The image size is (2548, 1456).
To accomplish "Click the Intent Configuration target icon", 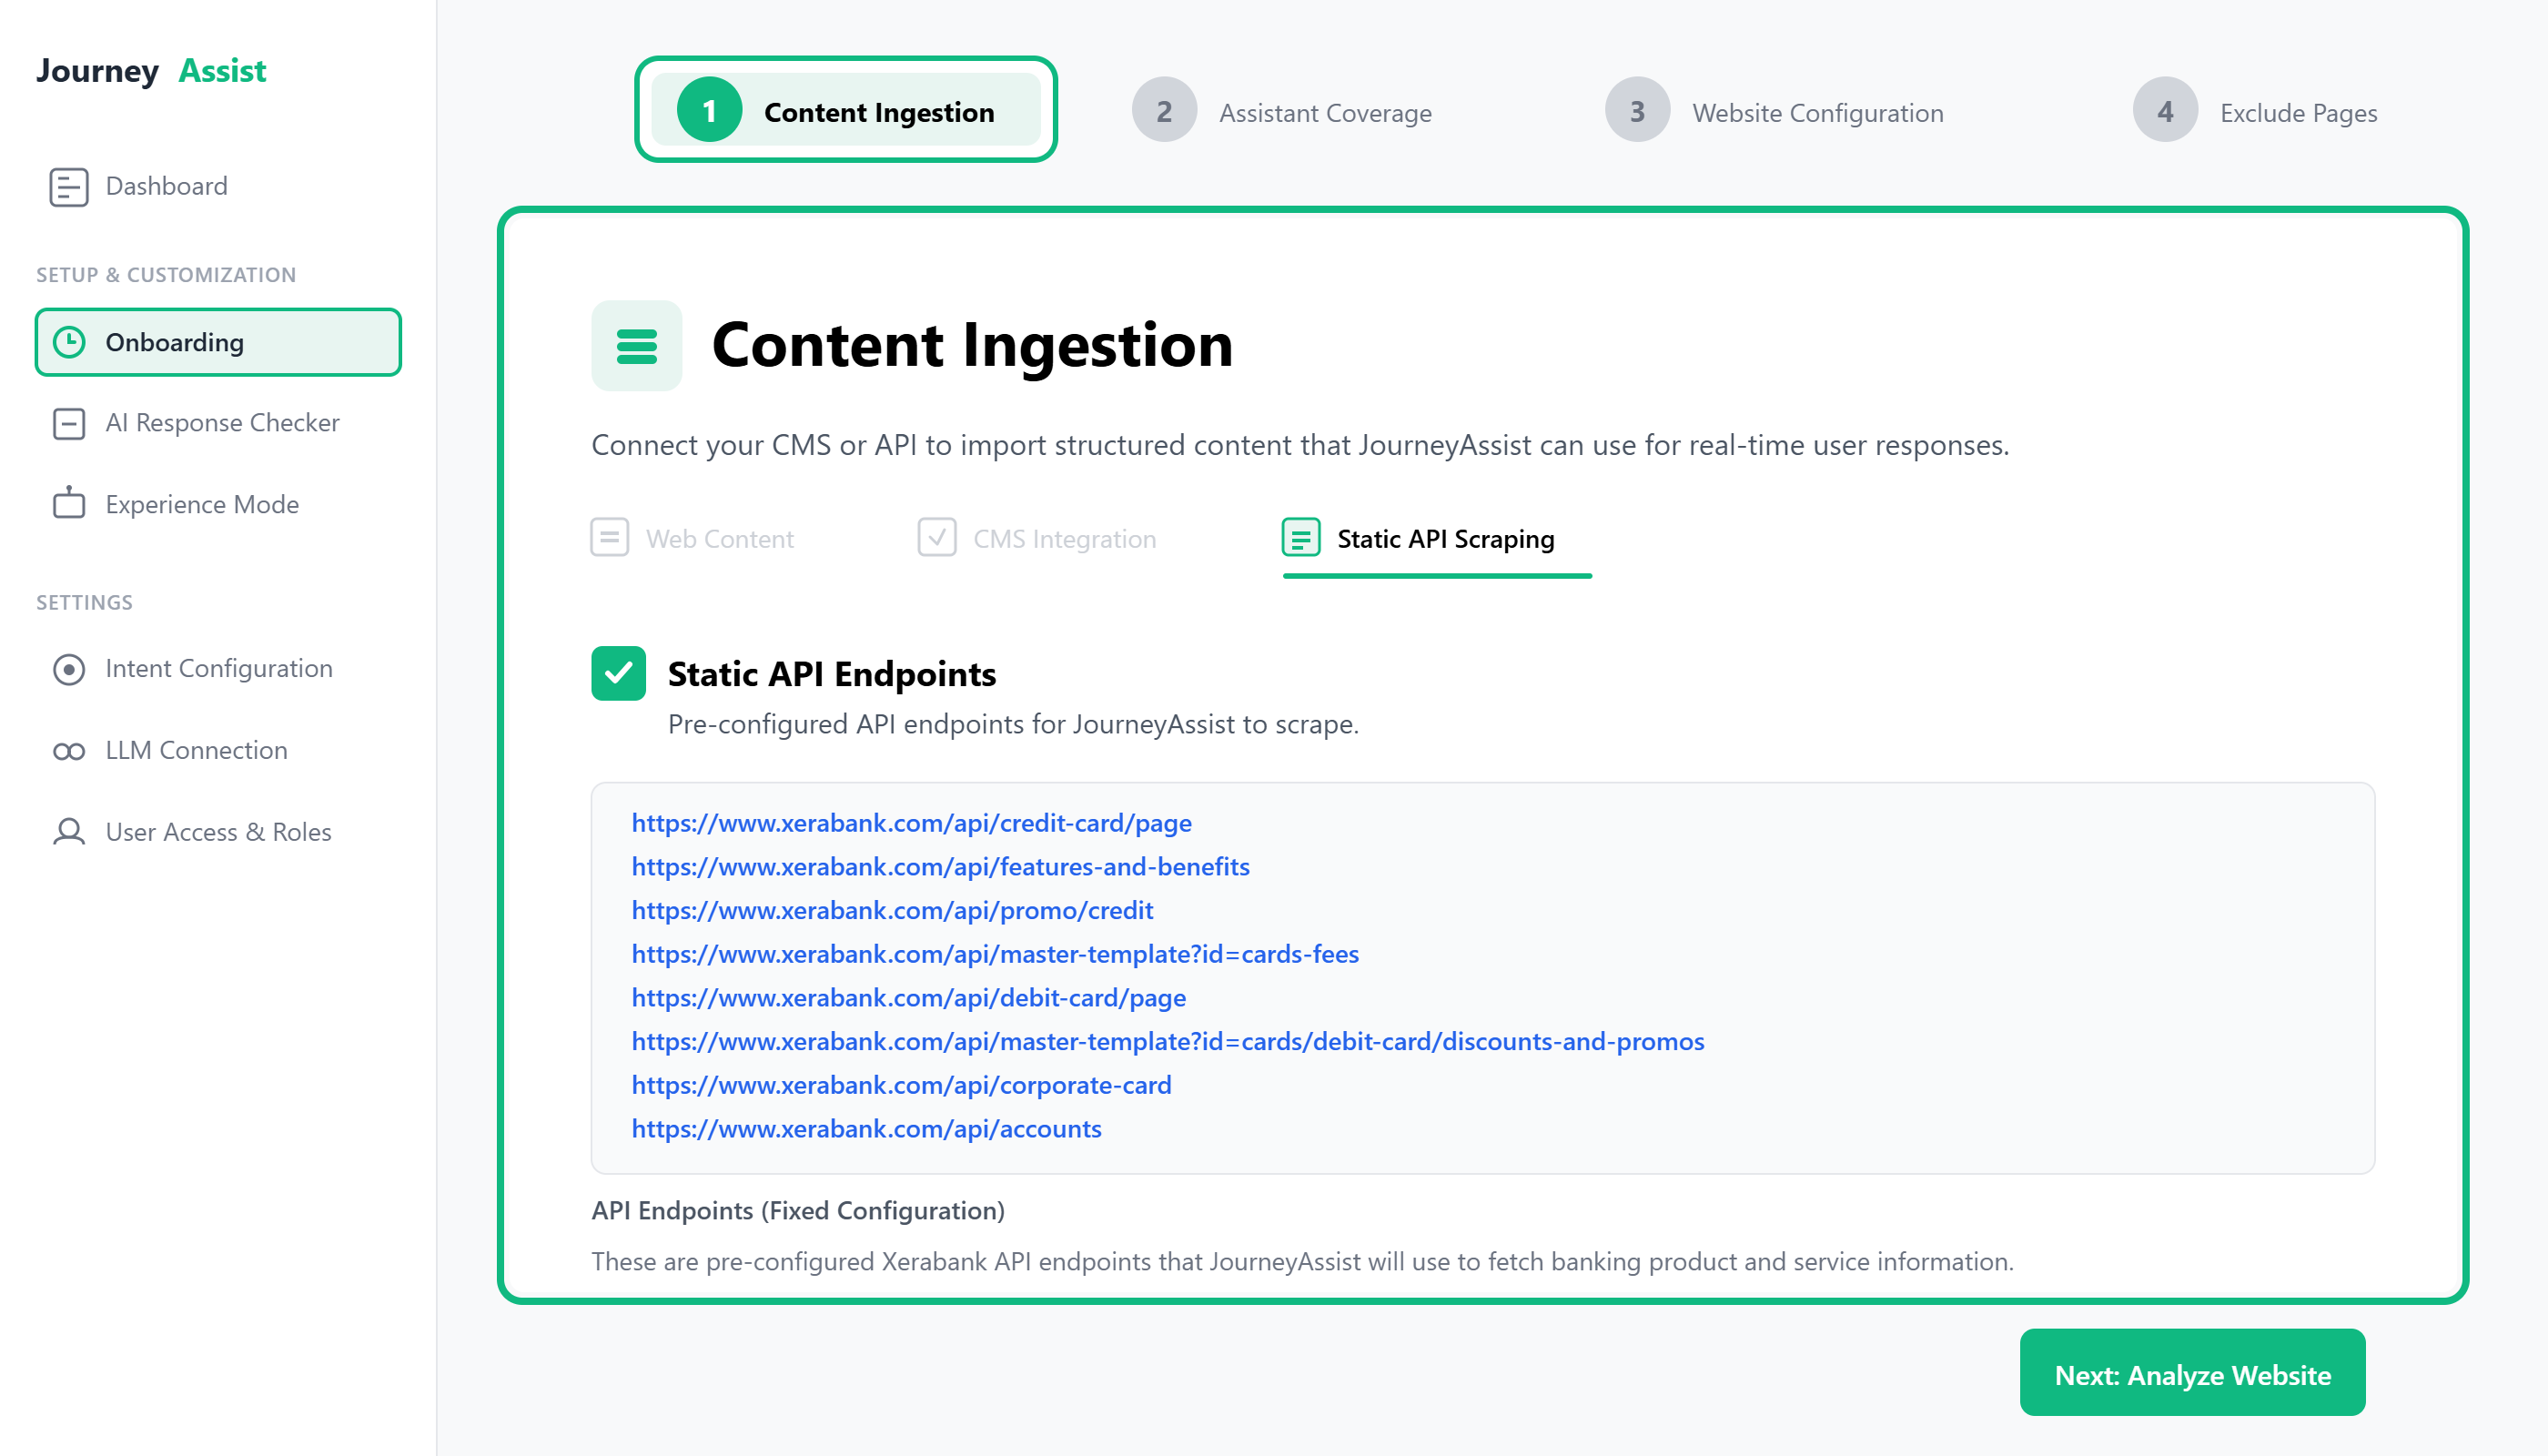I will (69, 669).
